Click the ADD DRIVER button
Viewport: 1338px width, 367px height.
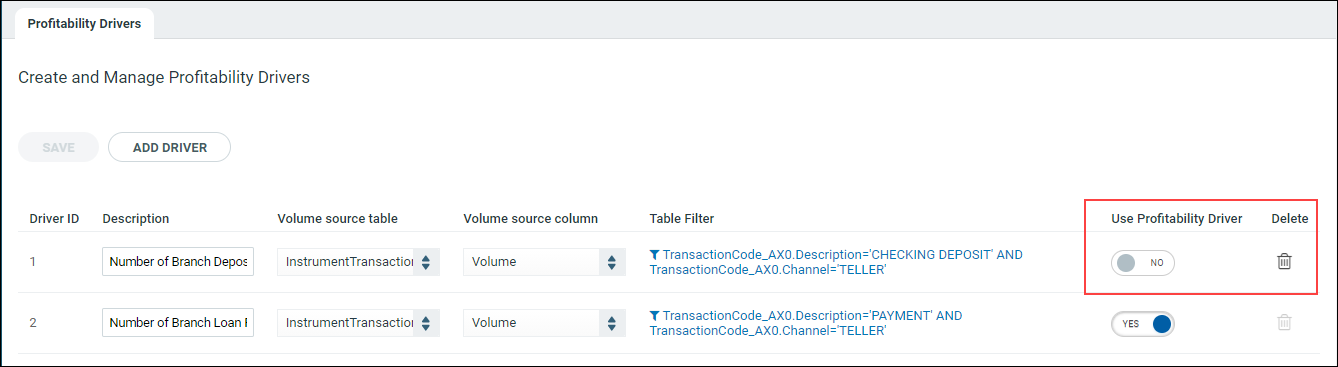[x=170, y=147]
